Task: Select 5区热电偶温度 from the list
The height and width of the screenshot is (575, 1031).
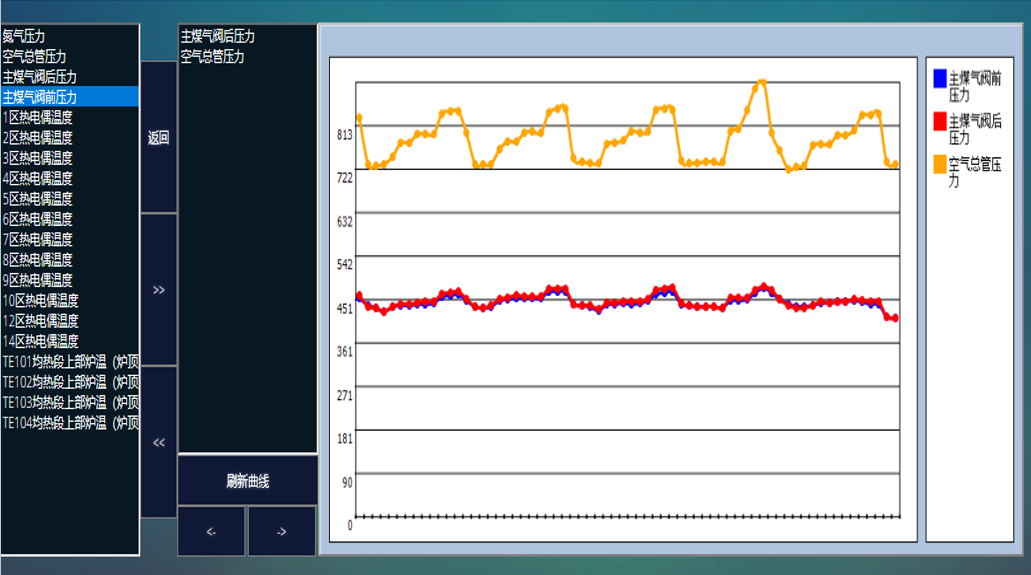Action: point(38,198)
